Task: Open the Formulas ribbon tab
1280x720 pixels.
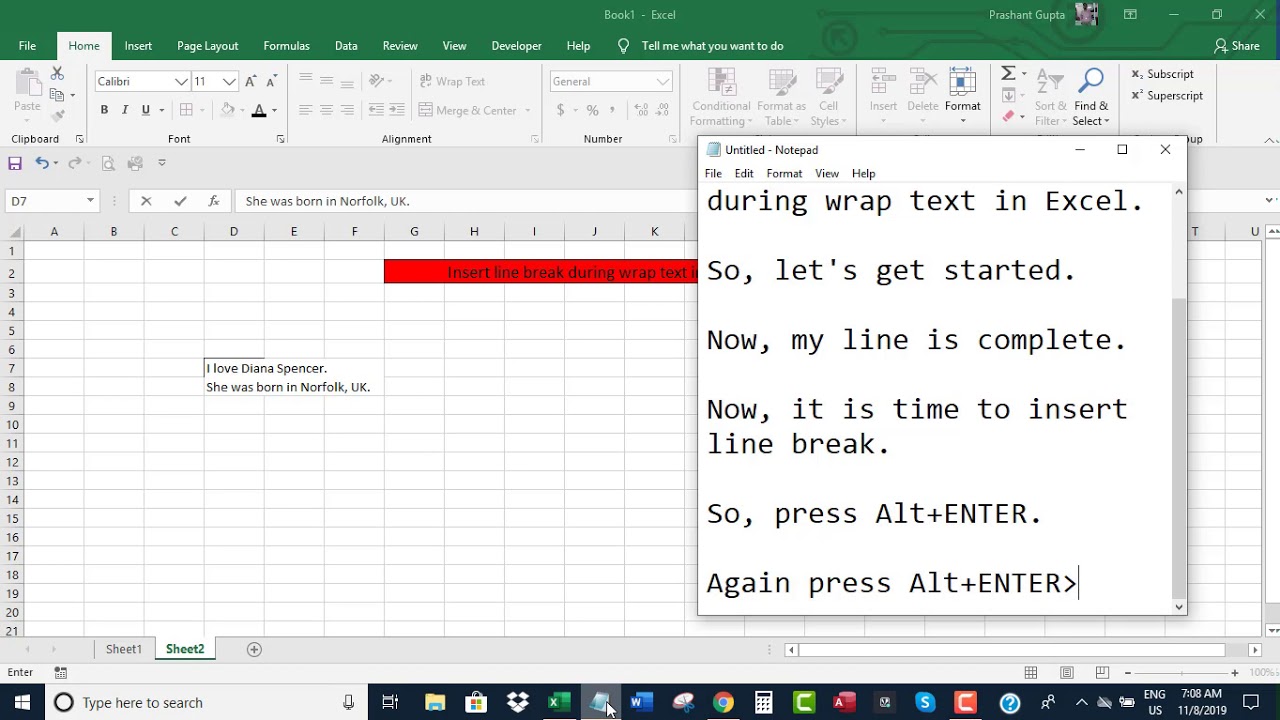Action: [286, 46]
